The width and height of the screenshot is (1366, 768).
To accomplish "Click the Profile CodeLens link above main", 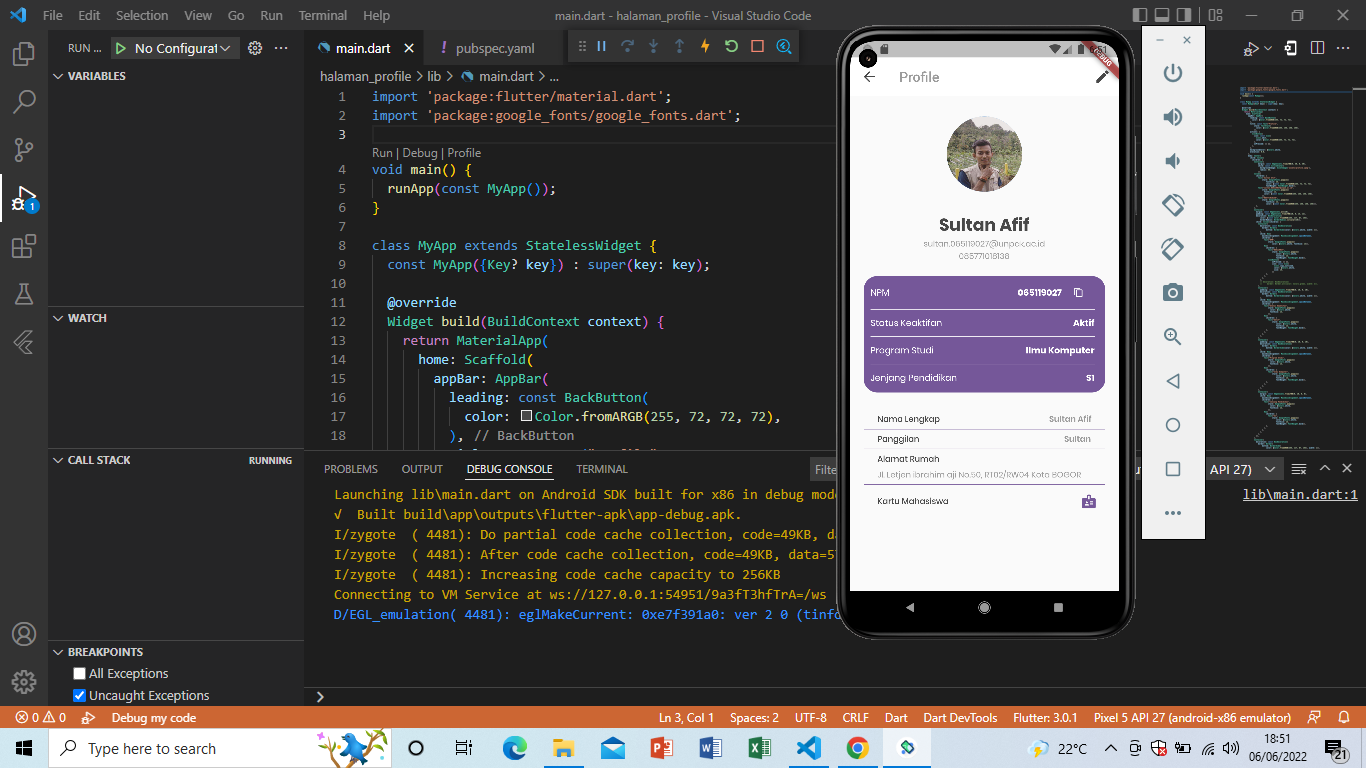I will [464, 152].
